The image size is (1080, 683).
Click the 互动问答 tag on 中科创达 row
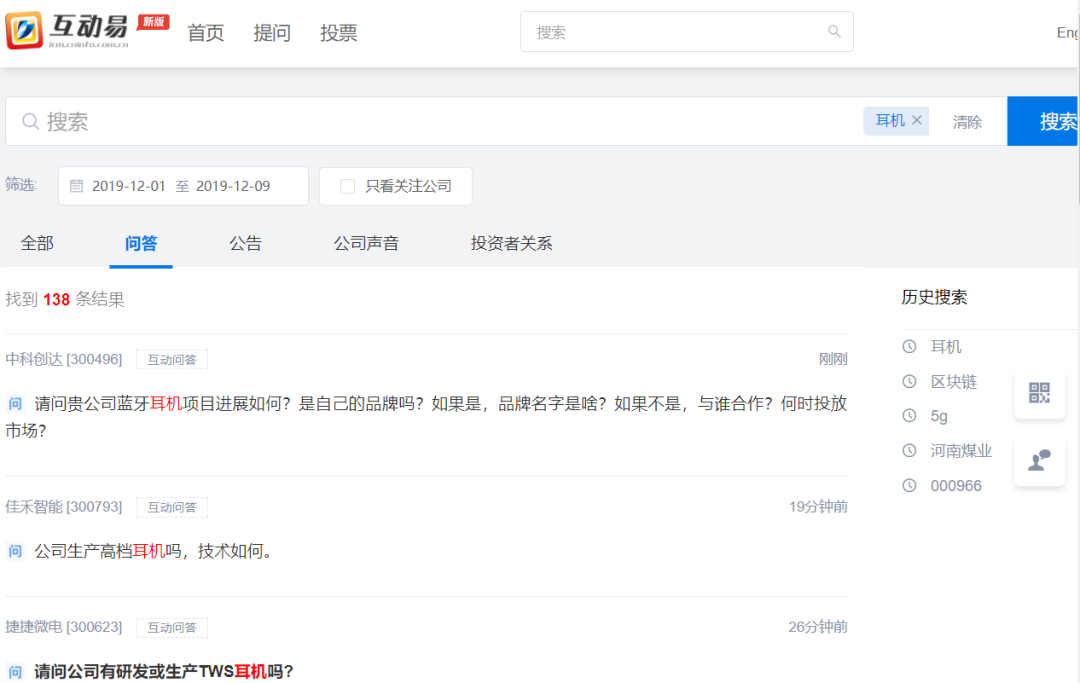172,359
